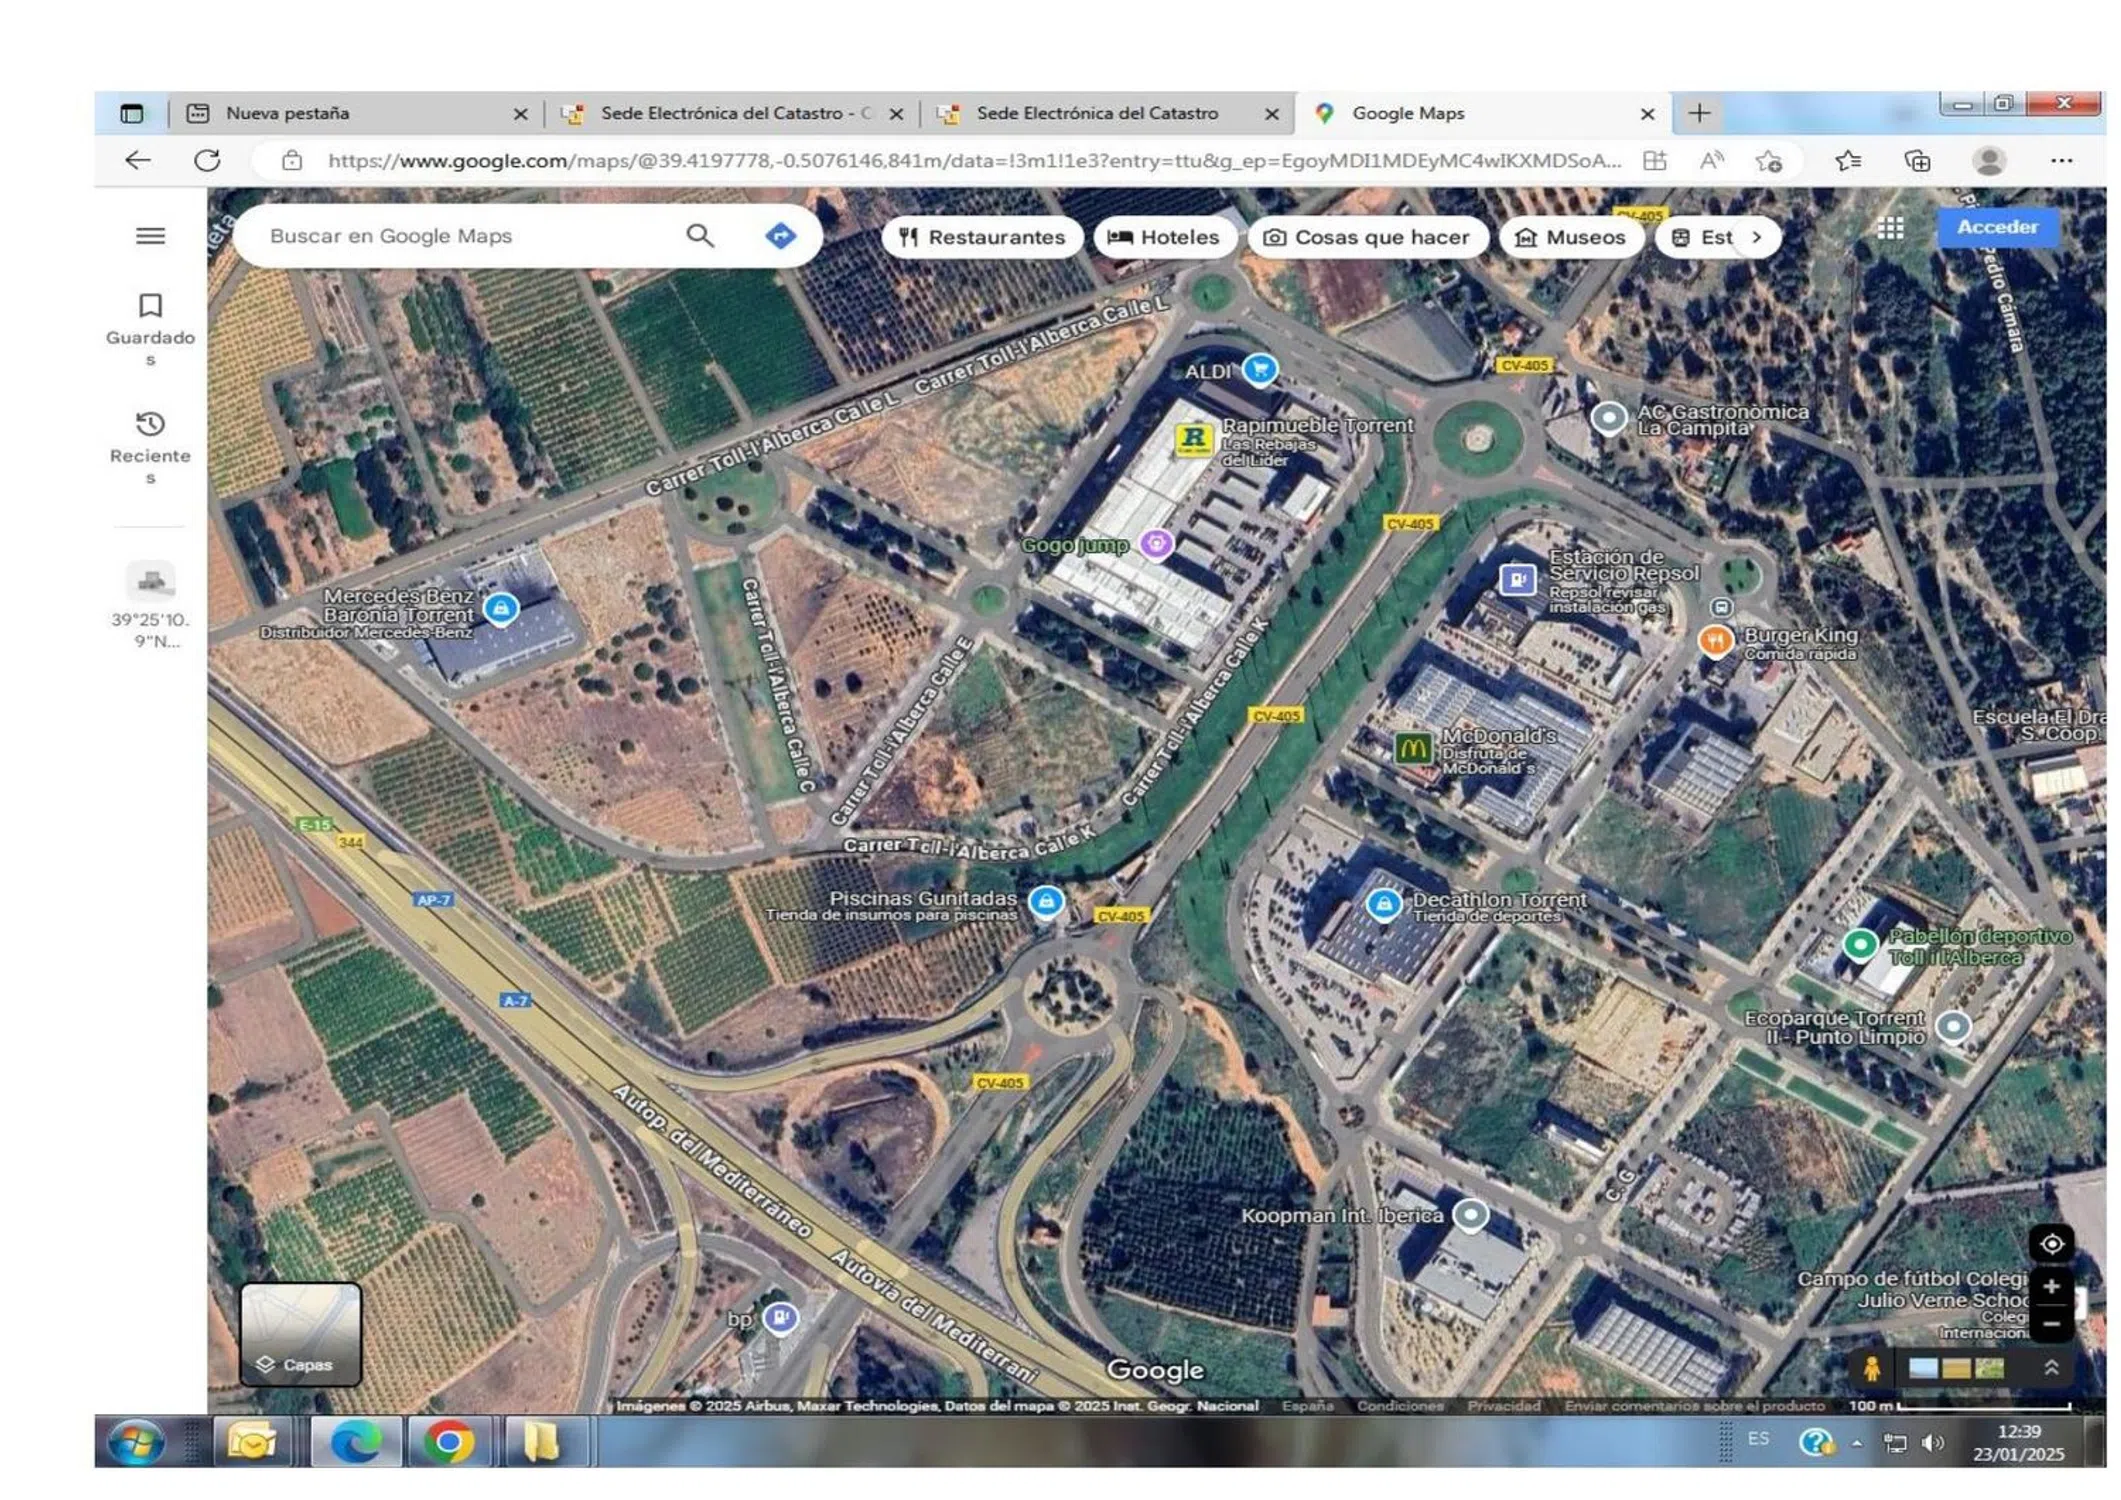Expand bottom imagery panel chevron

pos(2051,1367)
